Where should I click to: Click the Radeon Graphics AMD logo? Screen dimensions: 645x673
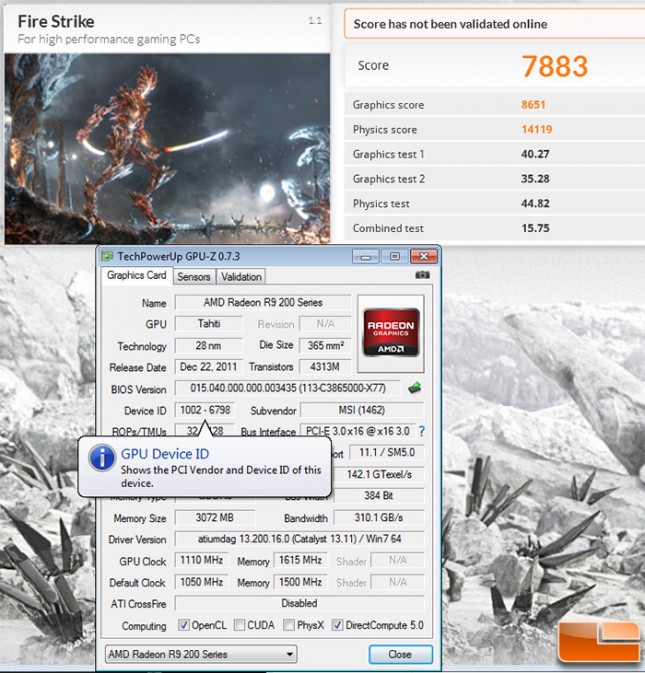391,333
